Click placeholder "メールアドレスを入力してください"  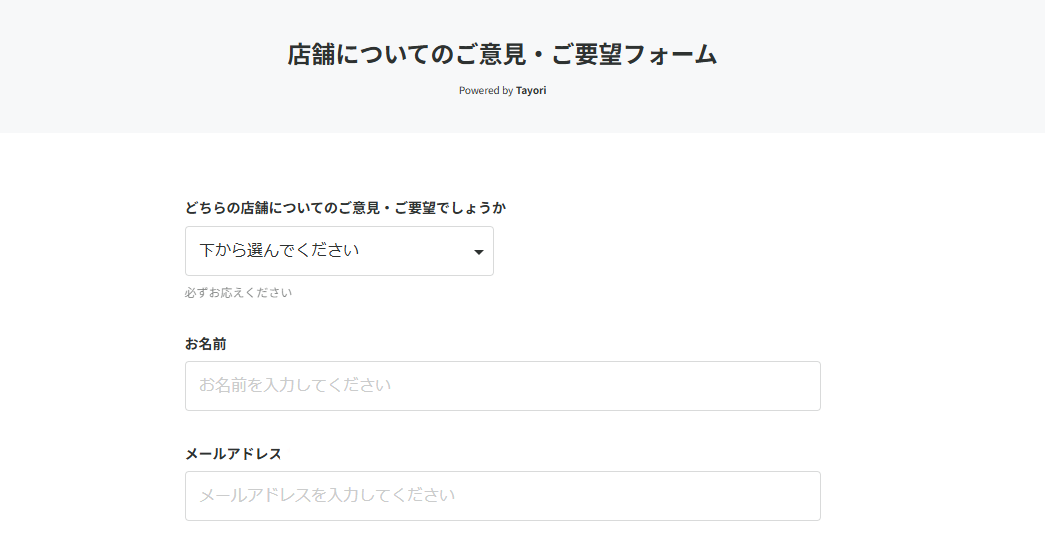[327, 495]
